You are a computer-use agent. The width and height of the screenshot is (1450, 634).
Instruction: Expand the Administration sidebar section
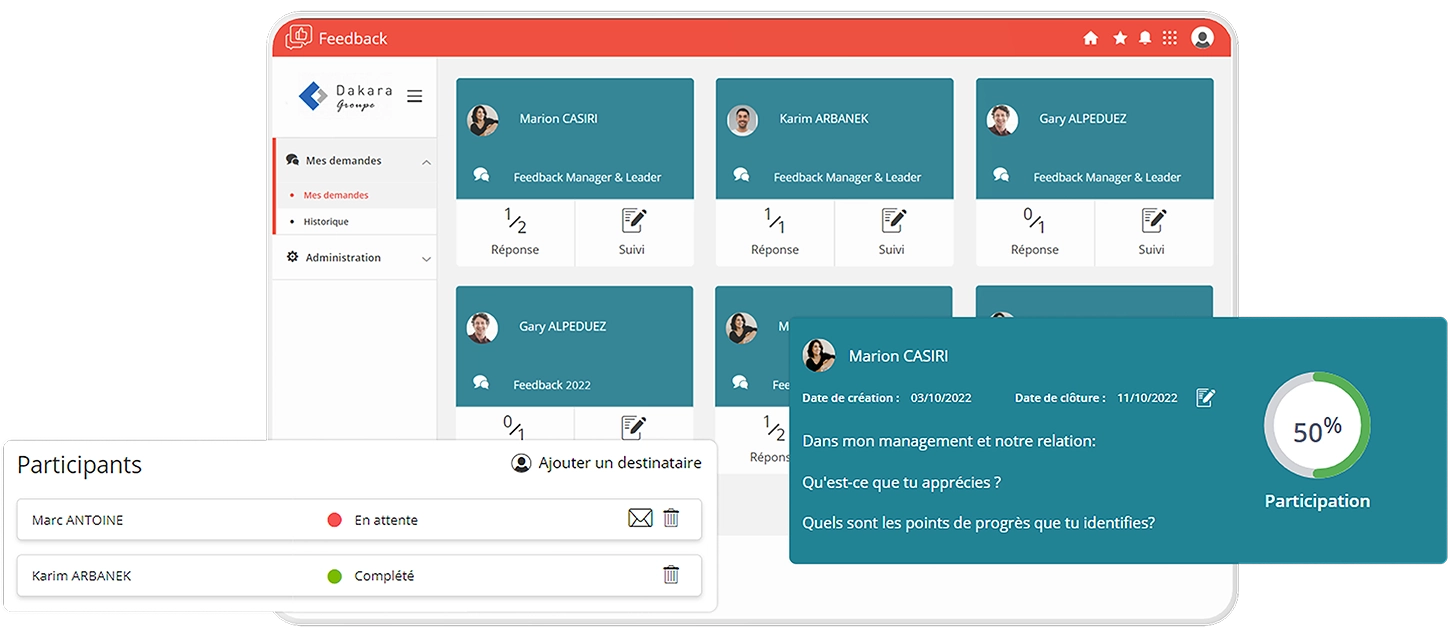point(426,259)
